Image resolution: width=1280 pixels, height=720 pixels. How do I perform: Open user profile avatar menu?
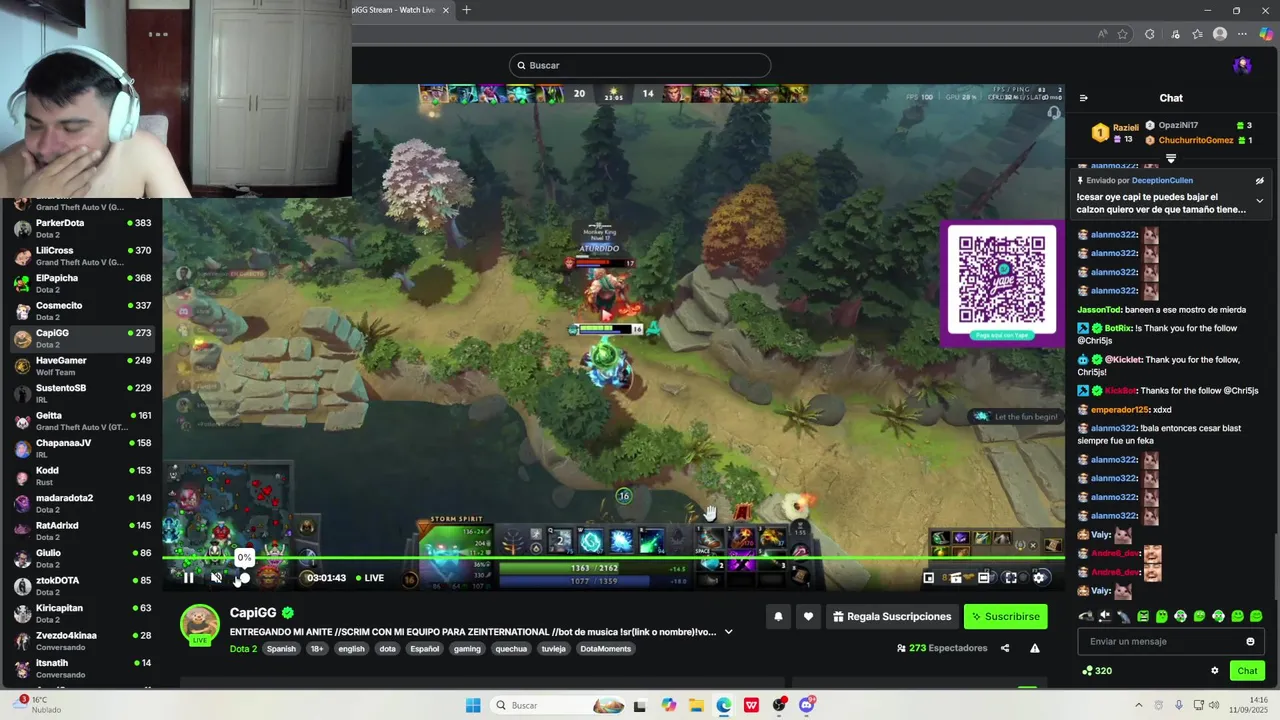pyautogui.click(x=1242, y=65)
